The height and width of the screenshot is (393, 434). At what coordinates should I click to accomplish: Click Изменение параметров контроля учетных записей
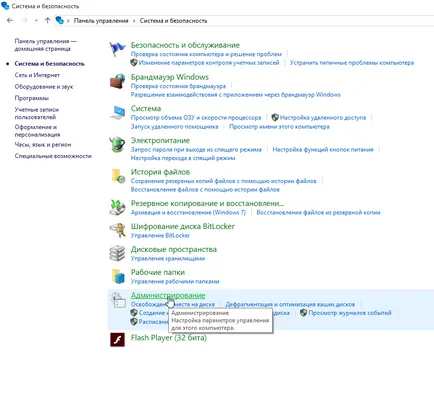pyautogui.click(x=209, y=62)
